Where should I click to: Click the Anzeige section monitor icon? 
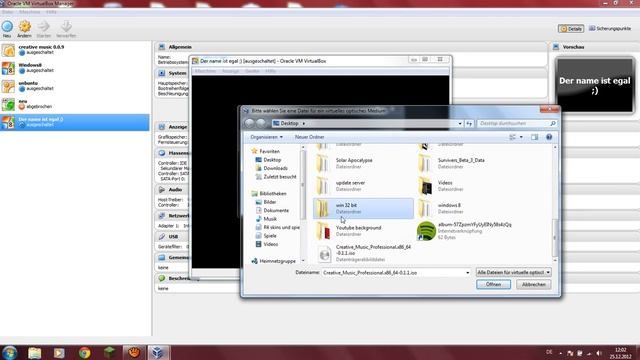(162, 127)
